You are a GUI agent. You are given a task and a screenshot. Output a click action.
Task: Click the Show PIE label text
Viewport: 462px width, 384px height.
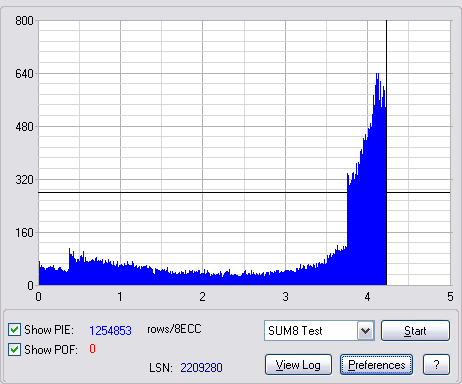(x=49, y=330)
